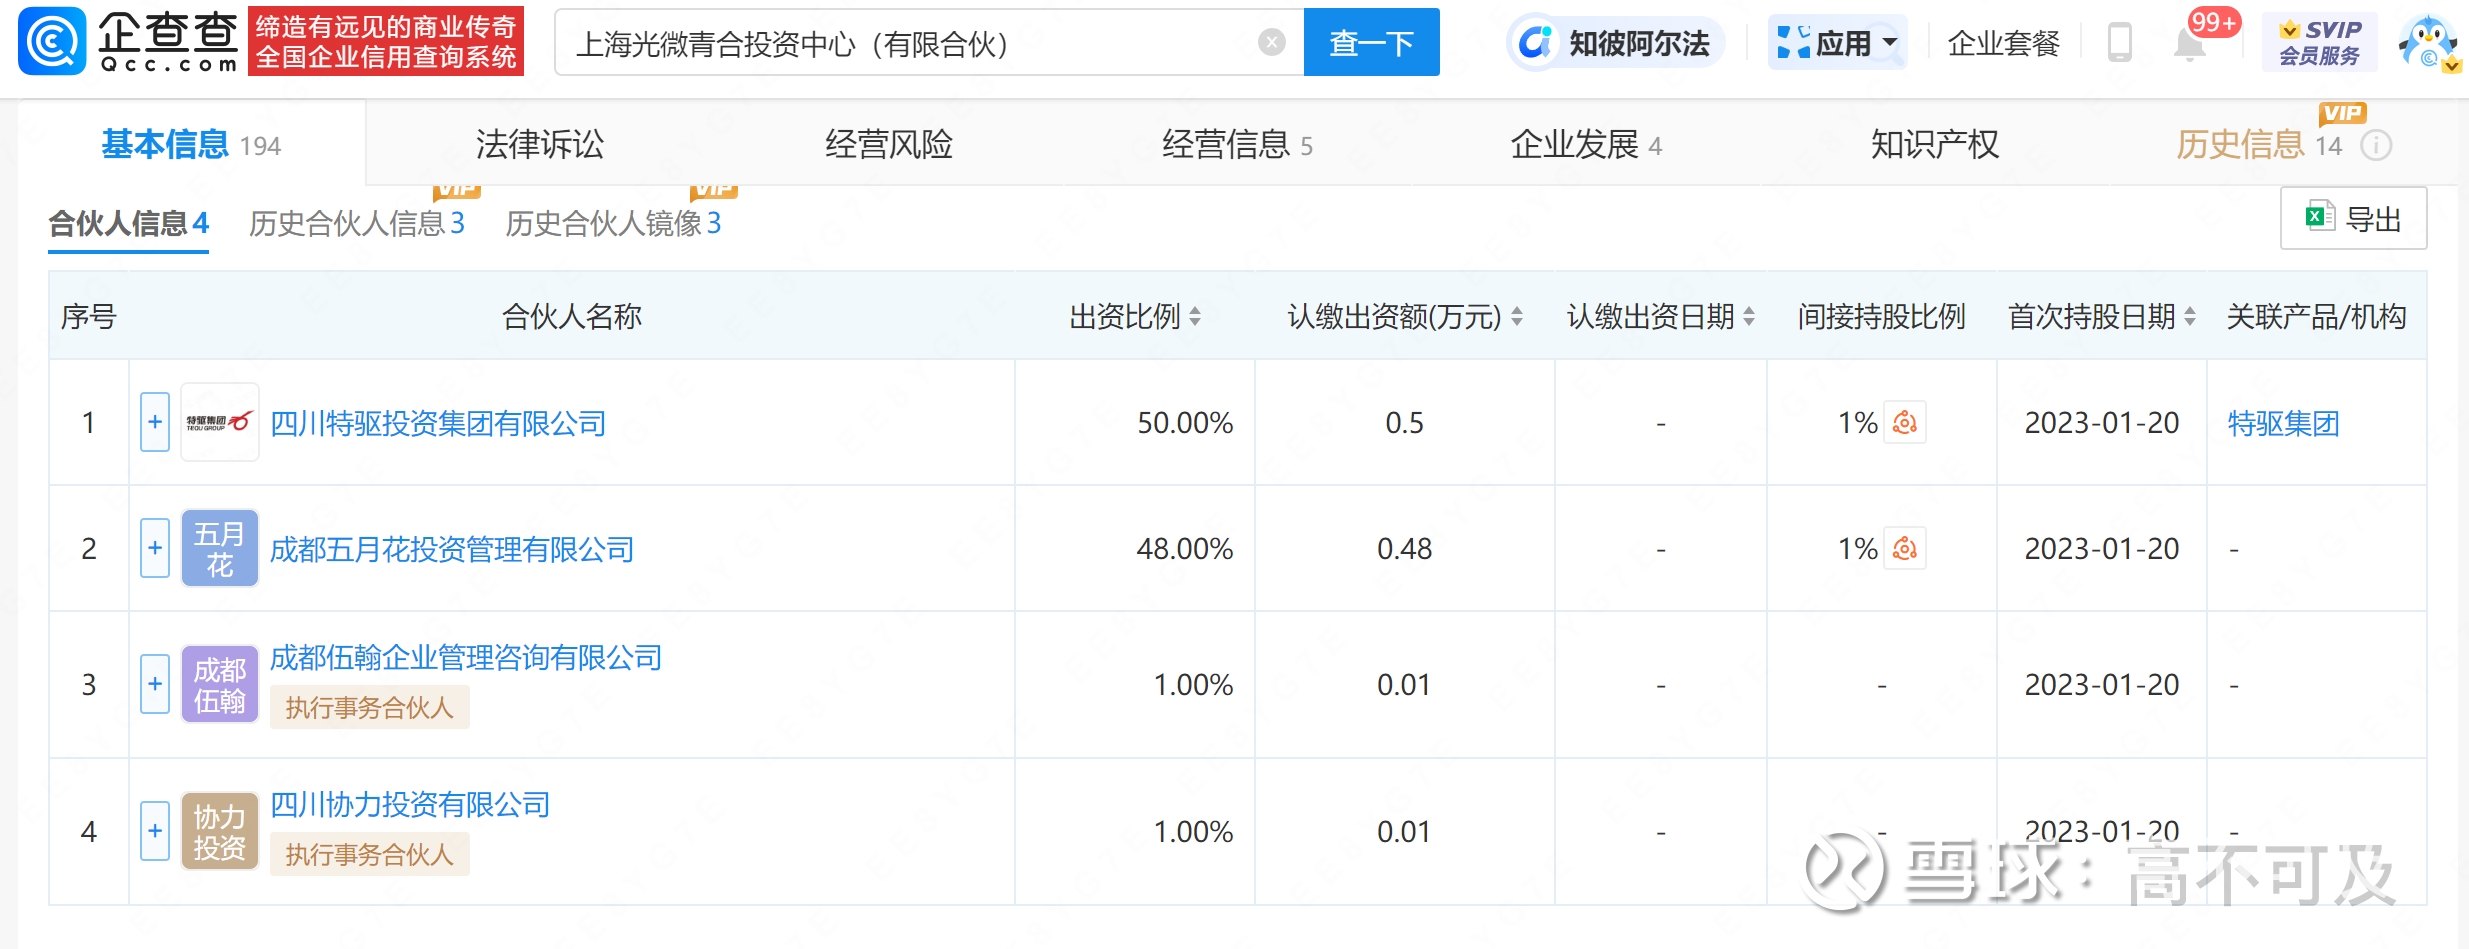
Task: Click 五月花 logo tile
Action: pyautogui.click(x=220, y=548)
